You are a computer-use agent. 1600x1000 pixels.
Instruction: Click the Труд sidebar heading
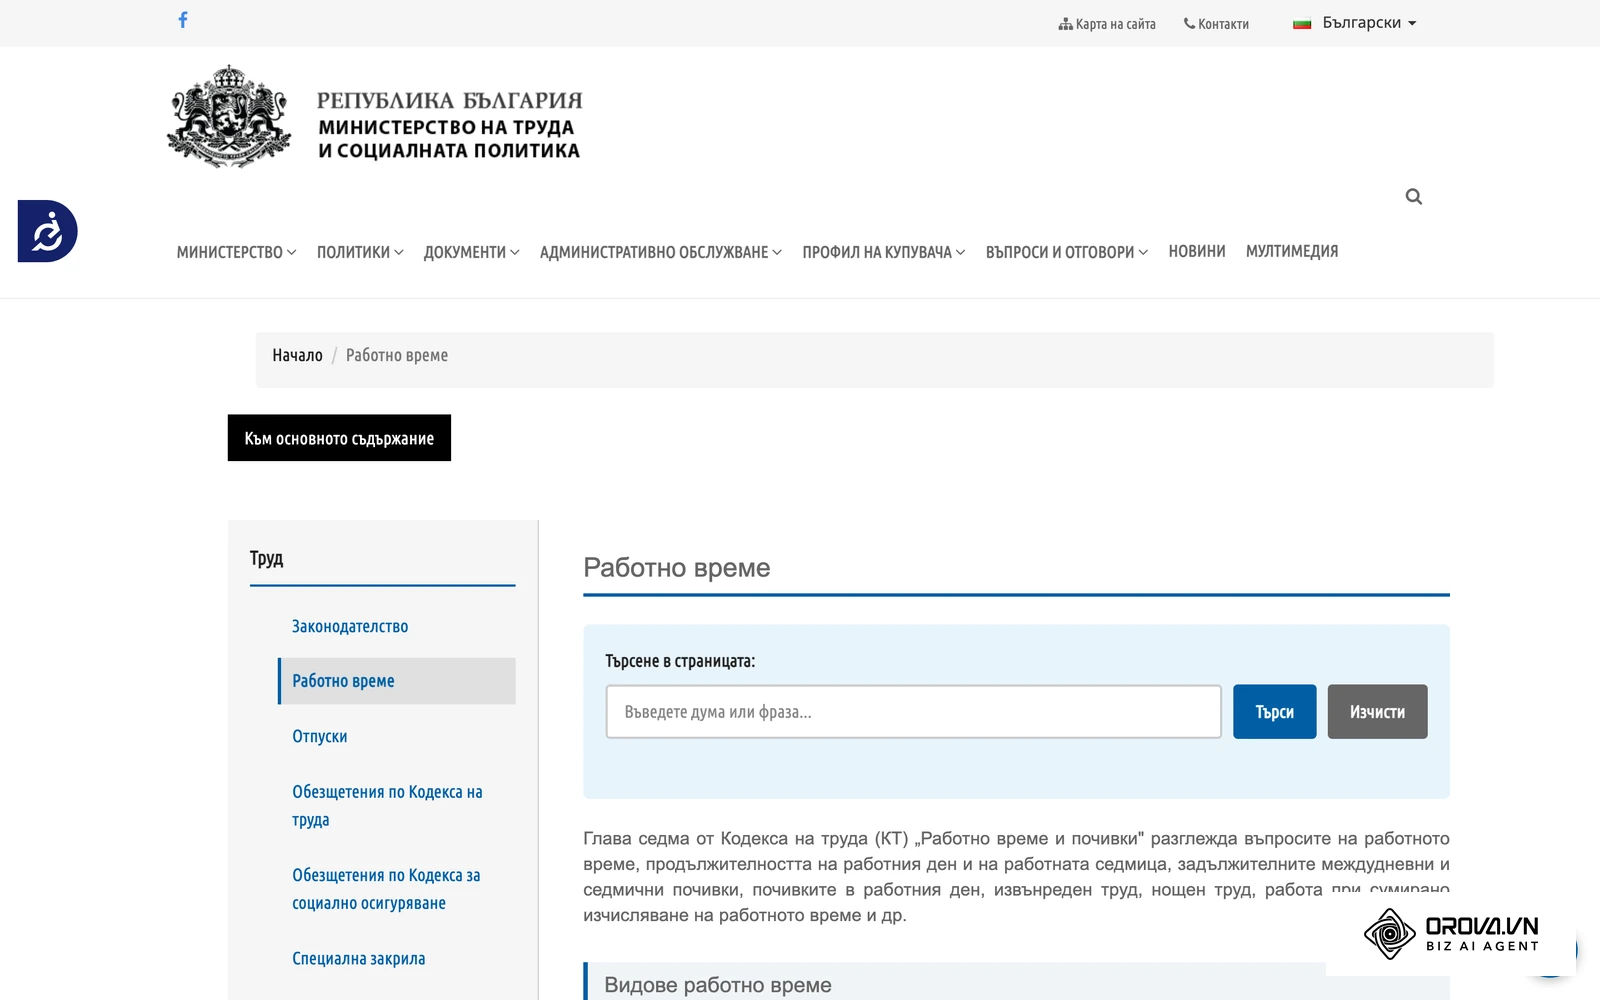(x=267, y=558)
